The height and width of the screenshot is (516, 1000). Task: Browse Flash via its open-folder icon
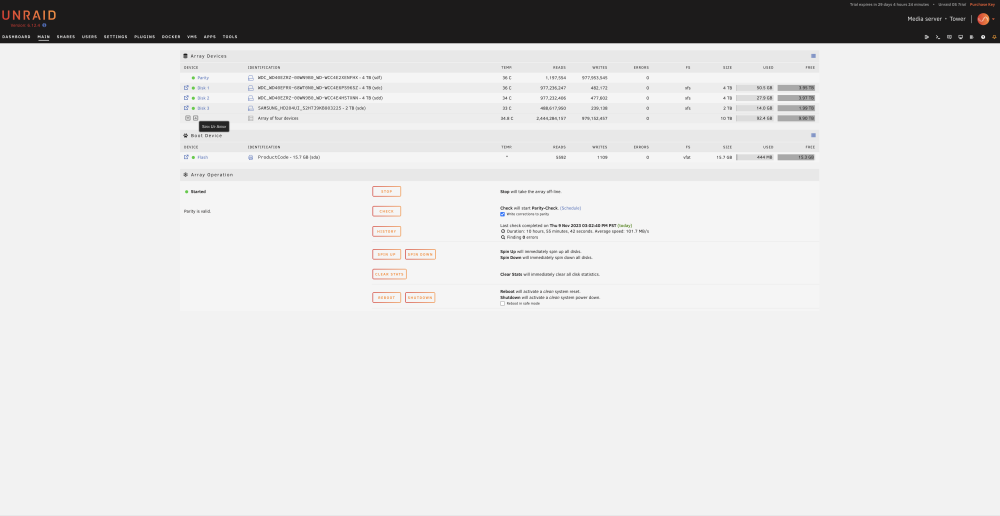pyautogui.click(x=186, y=157)
